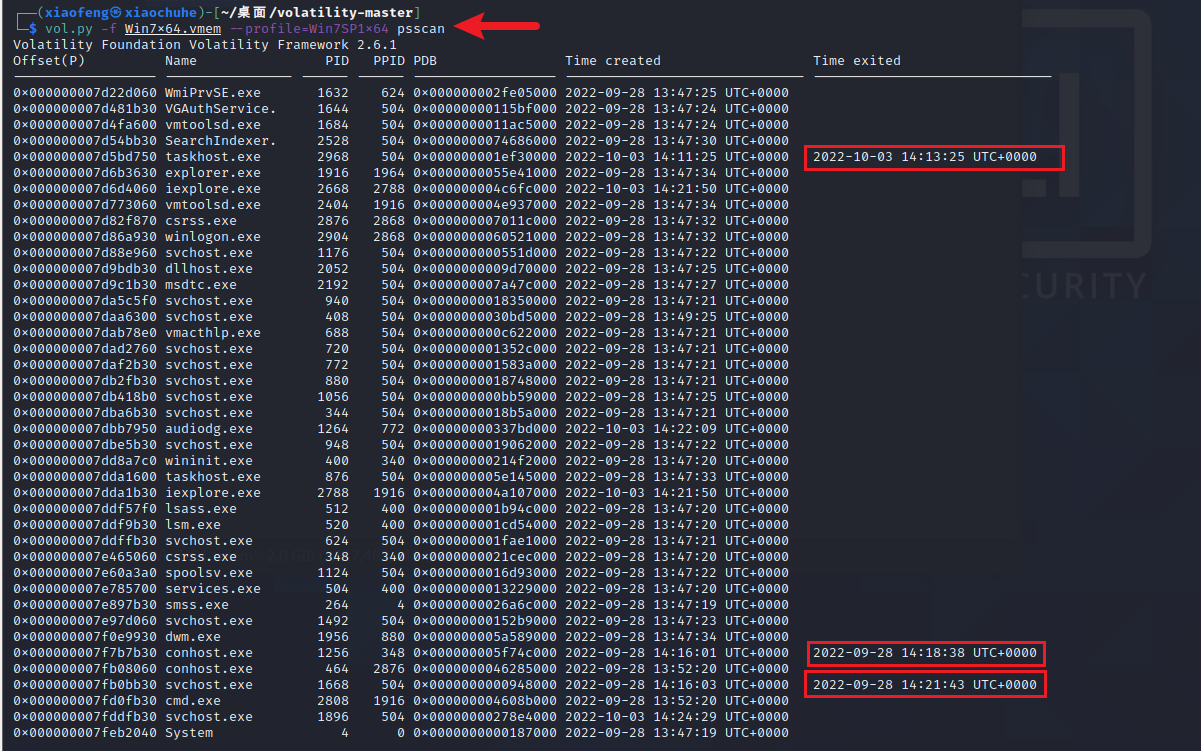Select the audiodg.exe process name

(x=209, y=429)
